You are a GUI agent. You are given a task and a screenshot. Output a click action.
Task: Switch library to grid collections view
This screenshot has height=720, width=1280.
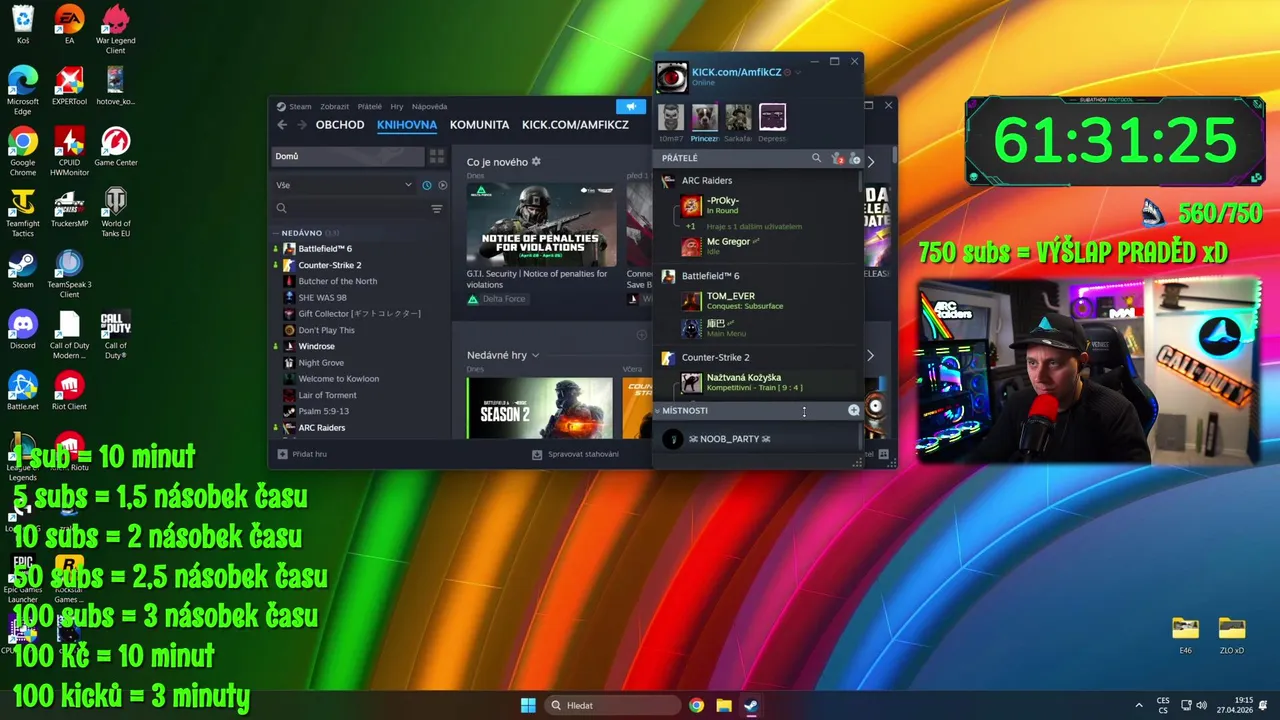tap(437, 156)
